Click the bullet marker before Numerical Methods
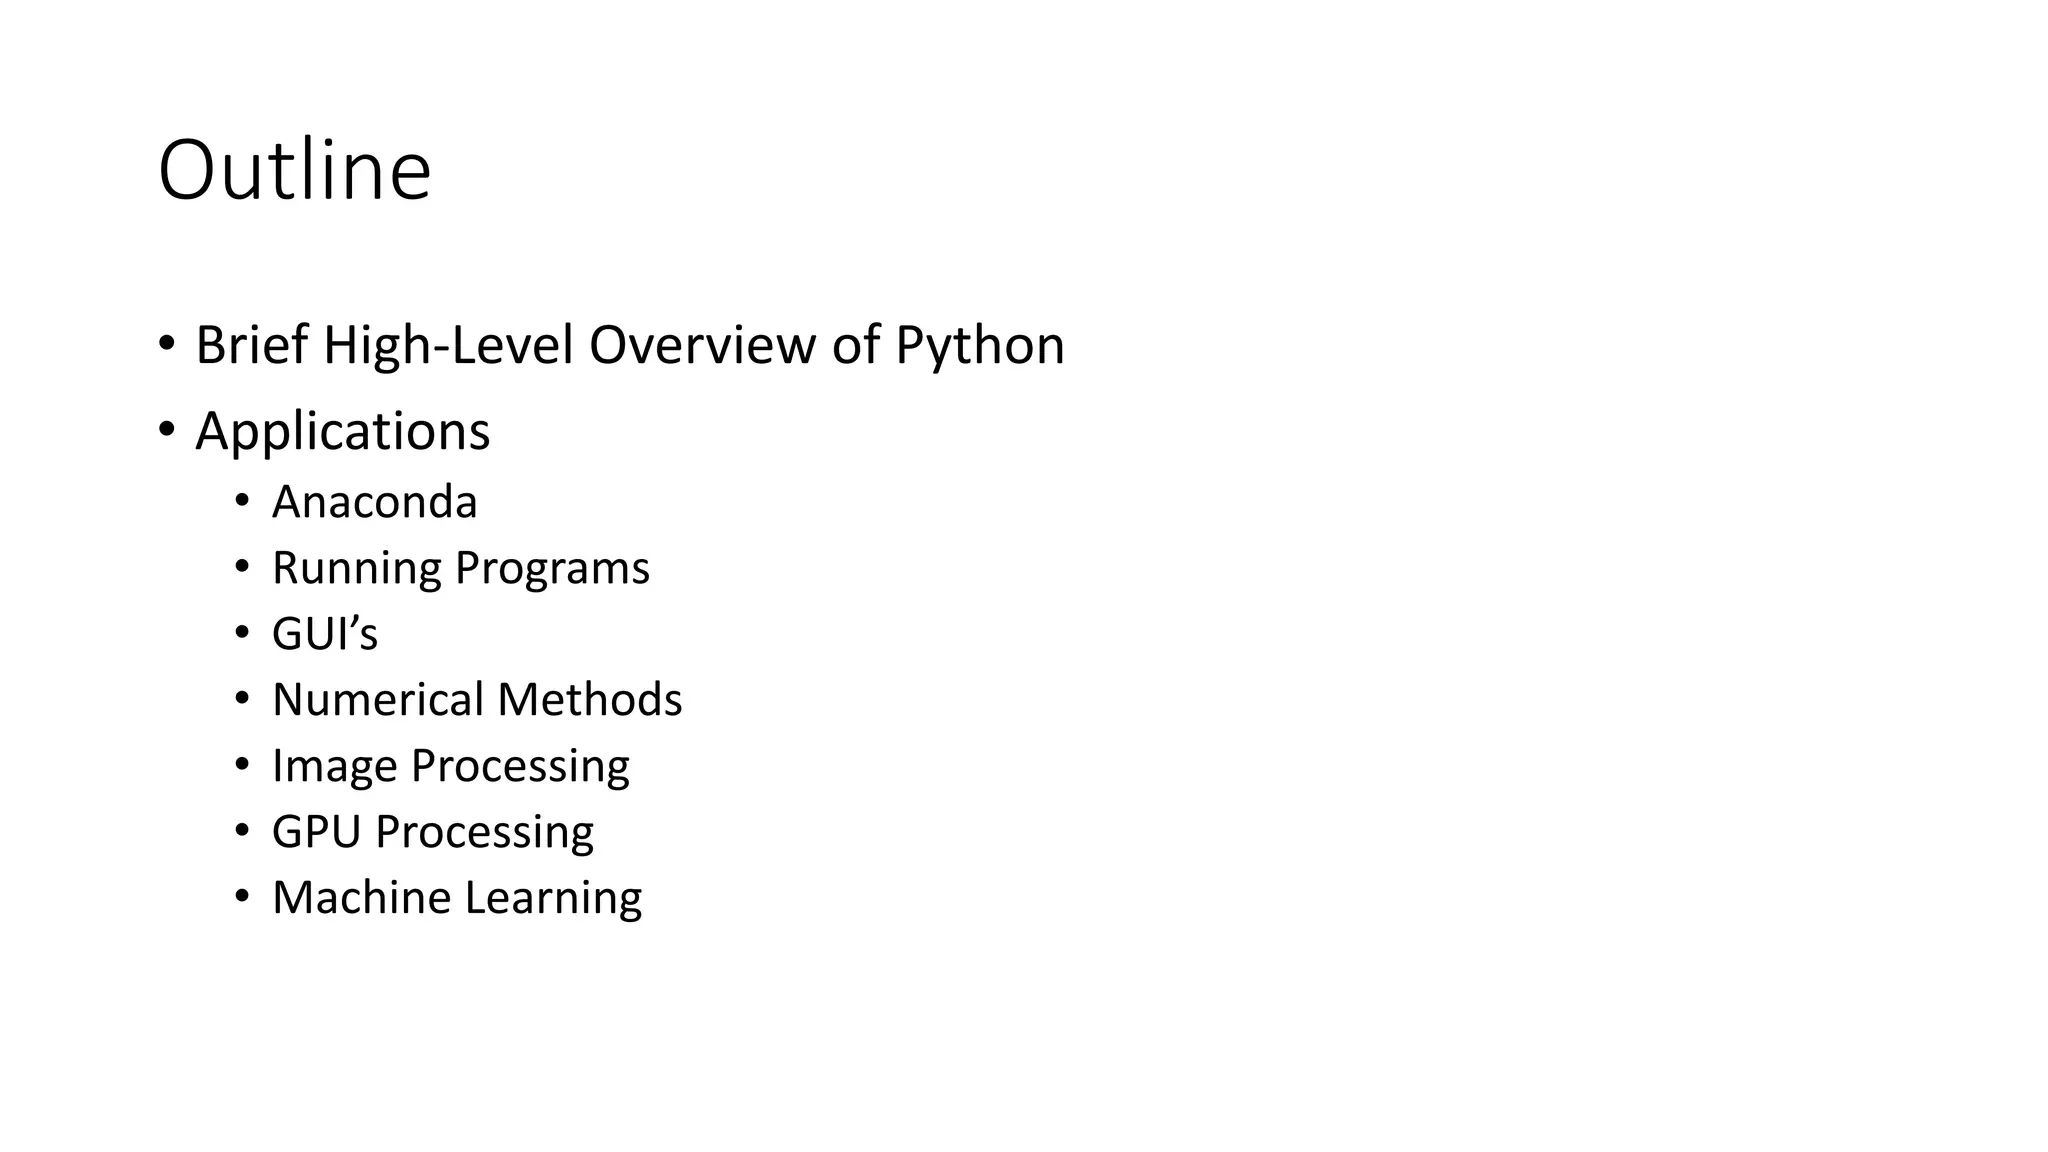The height and width of the screenshot is (1152, 2048). pyautogui.click(x=242, y=698)
